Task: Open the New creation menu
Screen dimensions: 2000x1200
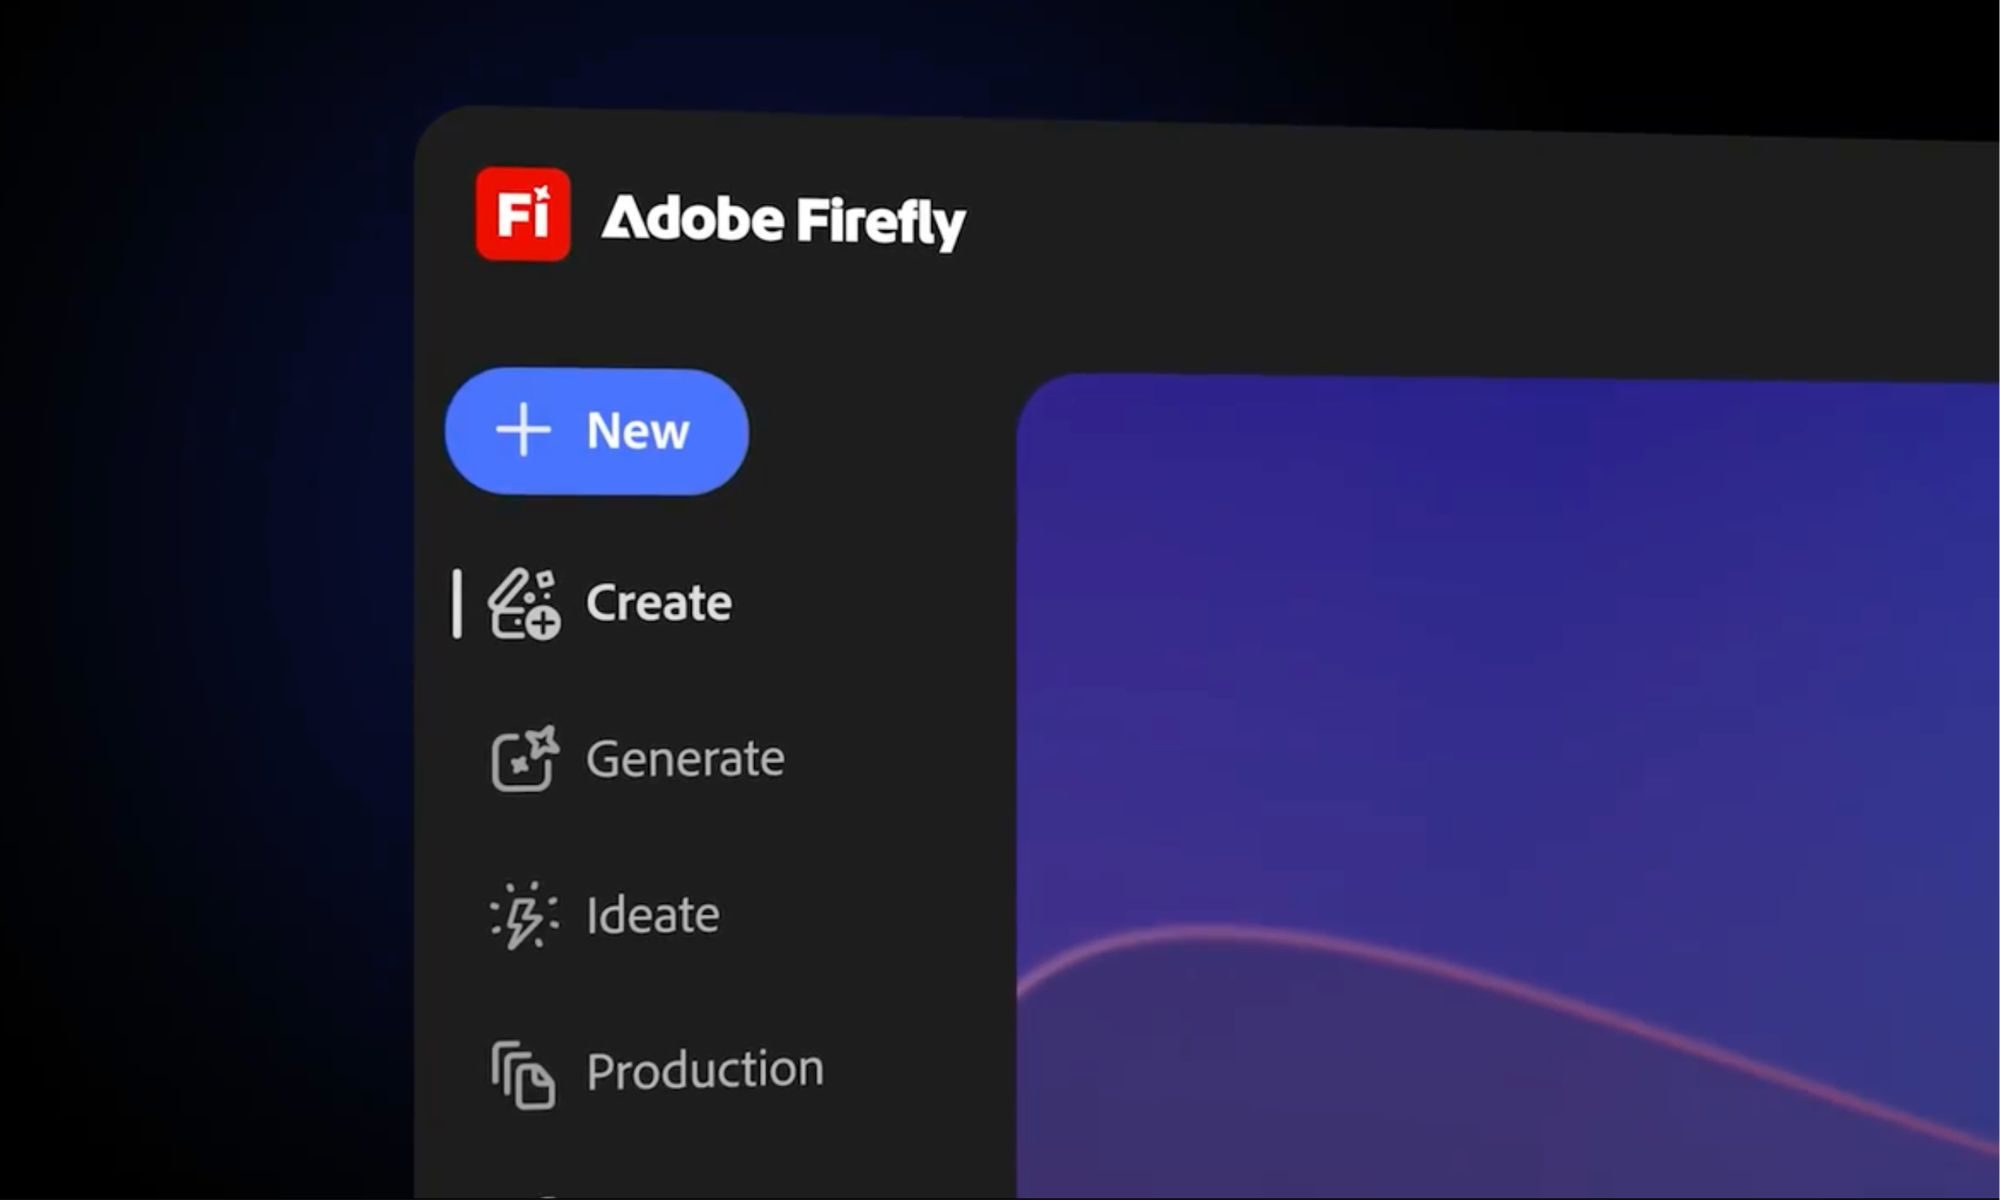Action: 597,430
